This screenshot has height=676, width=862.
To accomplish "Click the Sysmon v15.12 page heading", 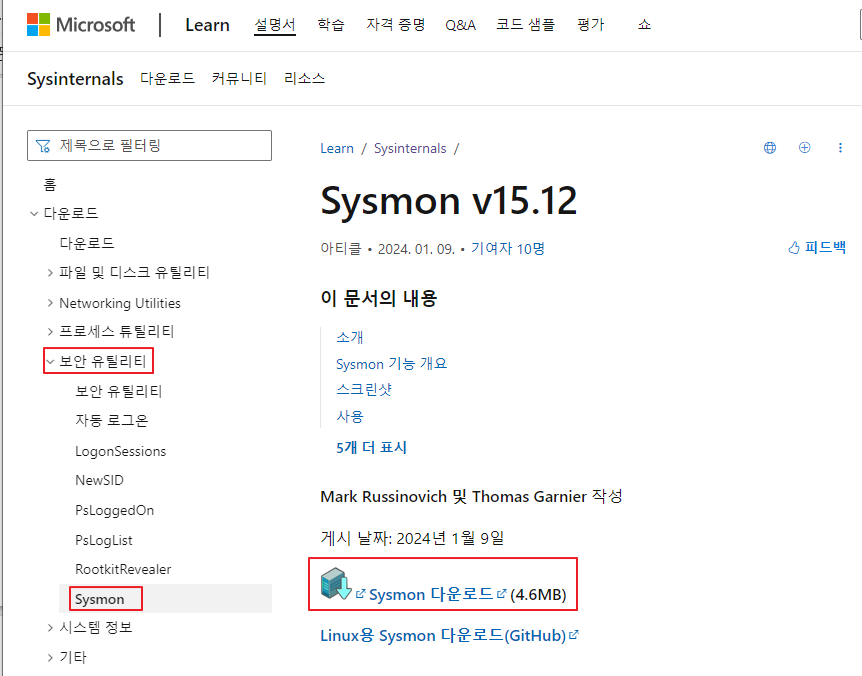I will 449,200.
